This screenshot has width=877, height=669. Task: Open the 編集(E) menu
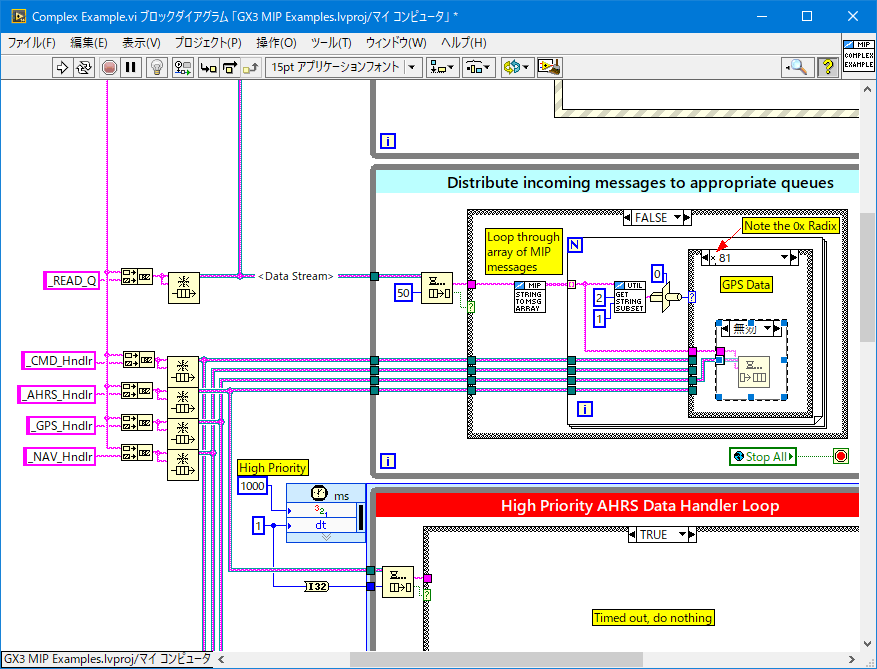(88, 43)
